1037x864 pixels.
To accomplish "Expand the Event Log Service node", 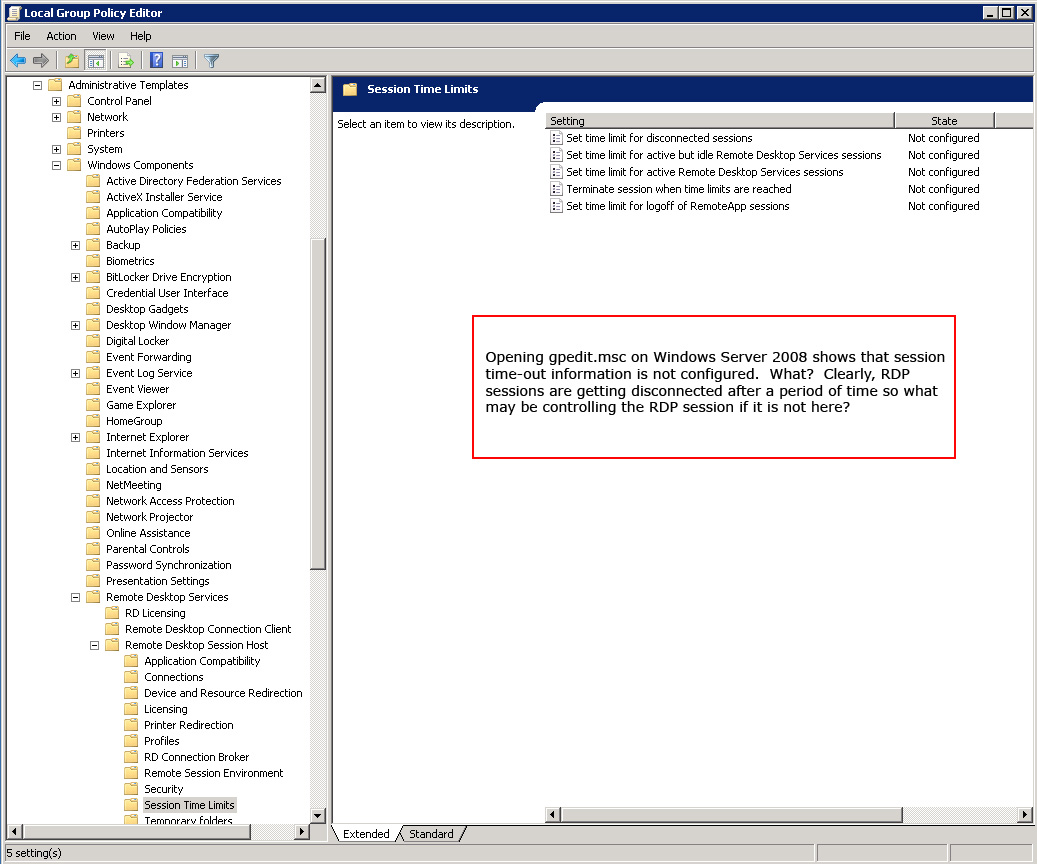I will [75, 373].
